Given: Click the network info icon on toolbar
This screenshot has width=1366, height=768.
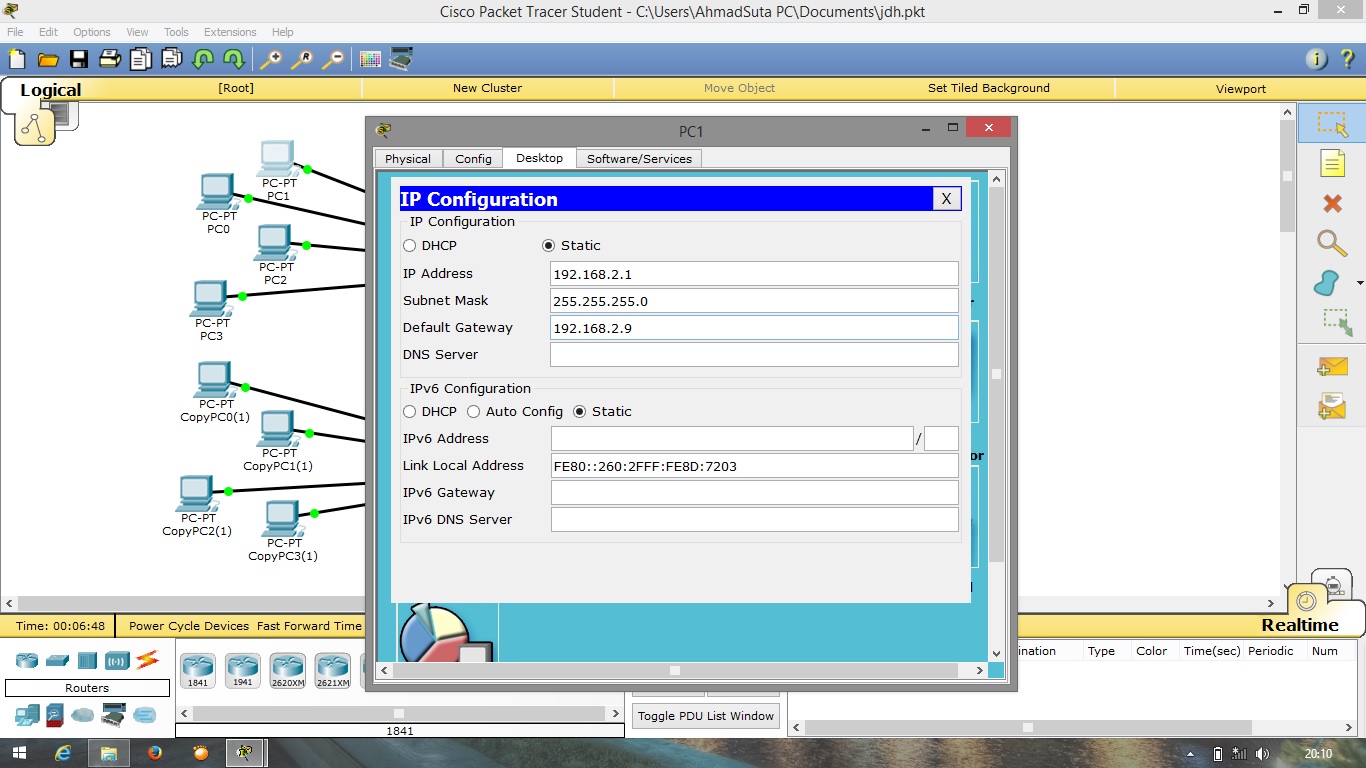Looking at the screenshot, I should [x=1317, y=59].
